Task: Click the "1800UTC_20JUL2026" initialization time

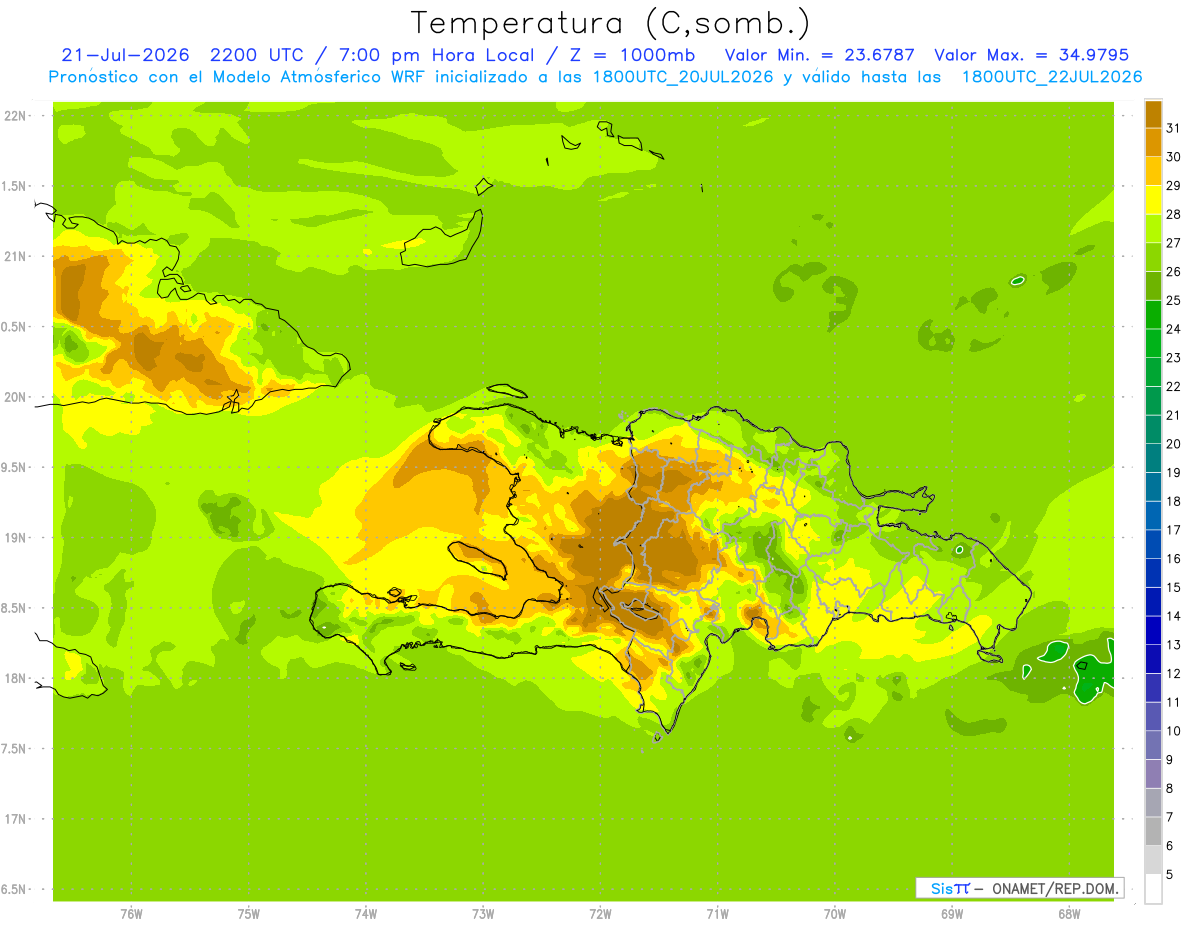Action: 683,77
